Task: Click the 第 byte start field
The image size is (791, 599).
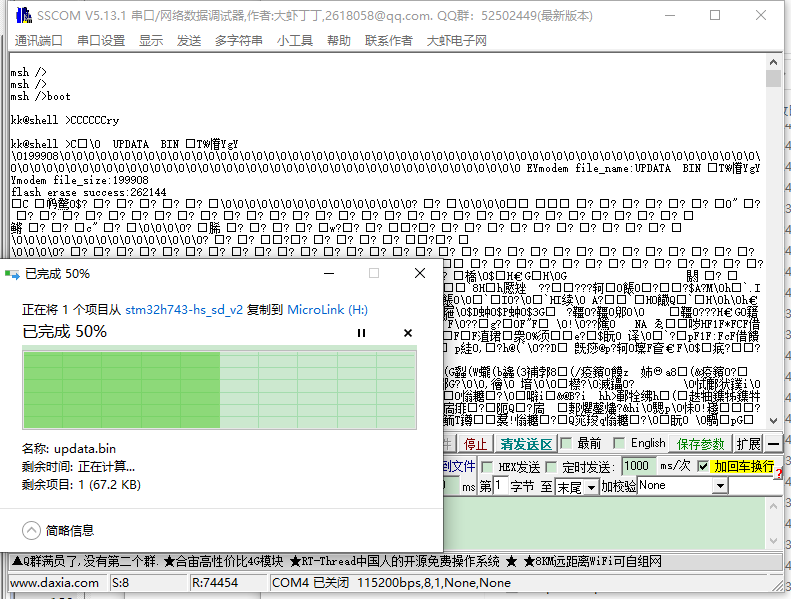Action: [500, 486]
